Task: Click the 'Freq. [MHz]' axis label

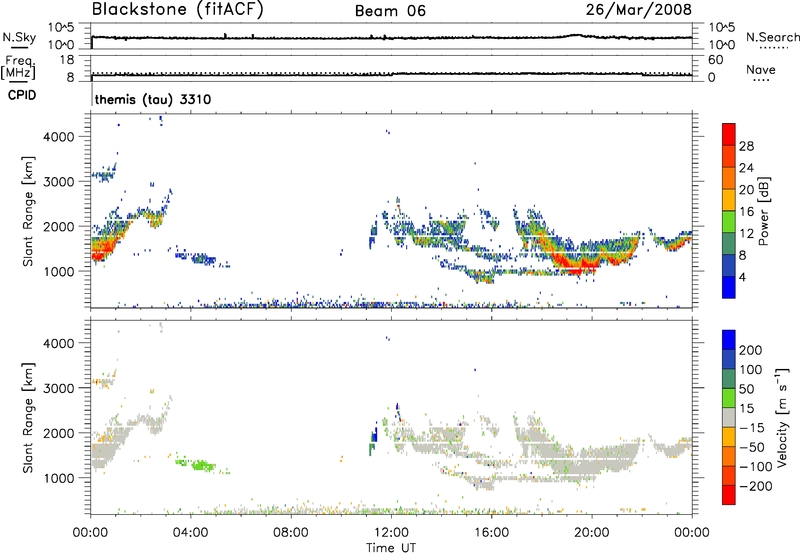Action: [18, 68]
